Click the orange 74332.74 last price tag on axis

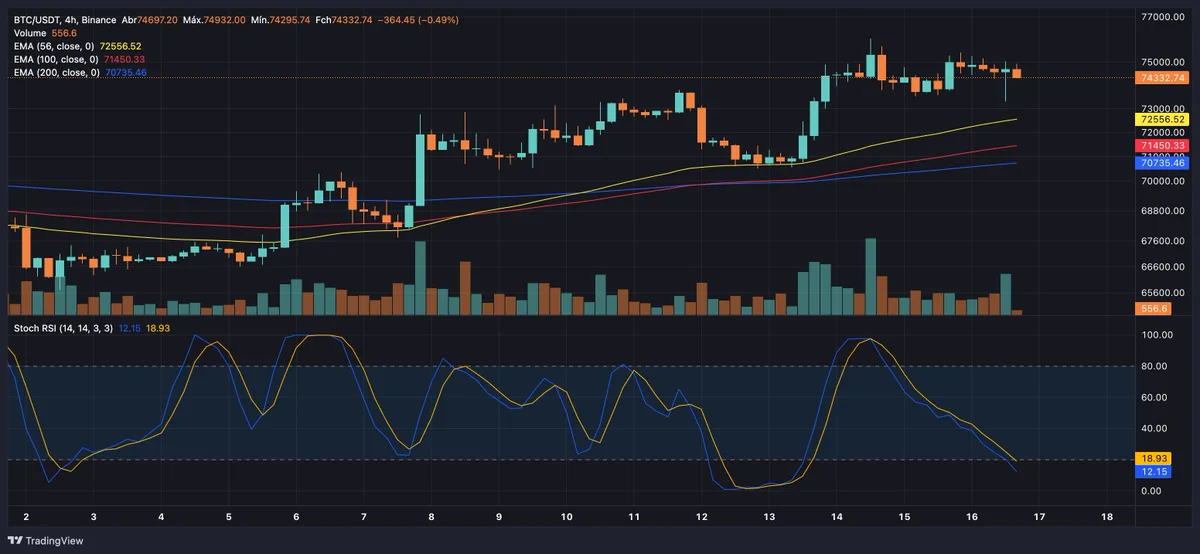click(1162, 77)
